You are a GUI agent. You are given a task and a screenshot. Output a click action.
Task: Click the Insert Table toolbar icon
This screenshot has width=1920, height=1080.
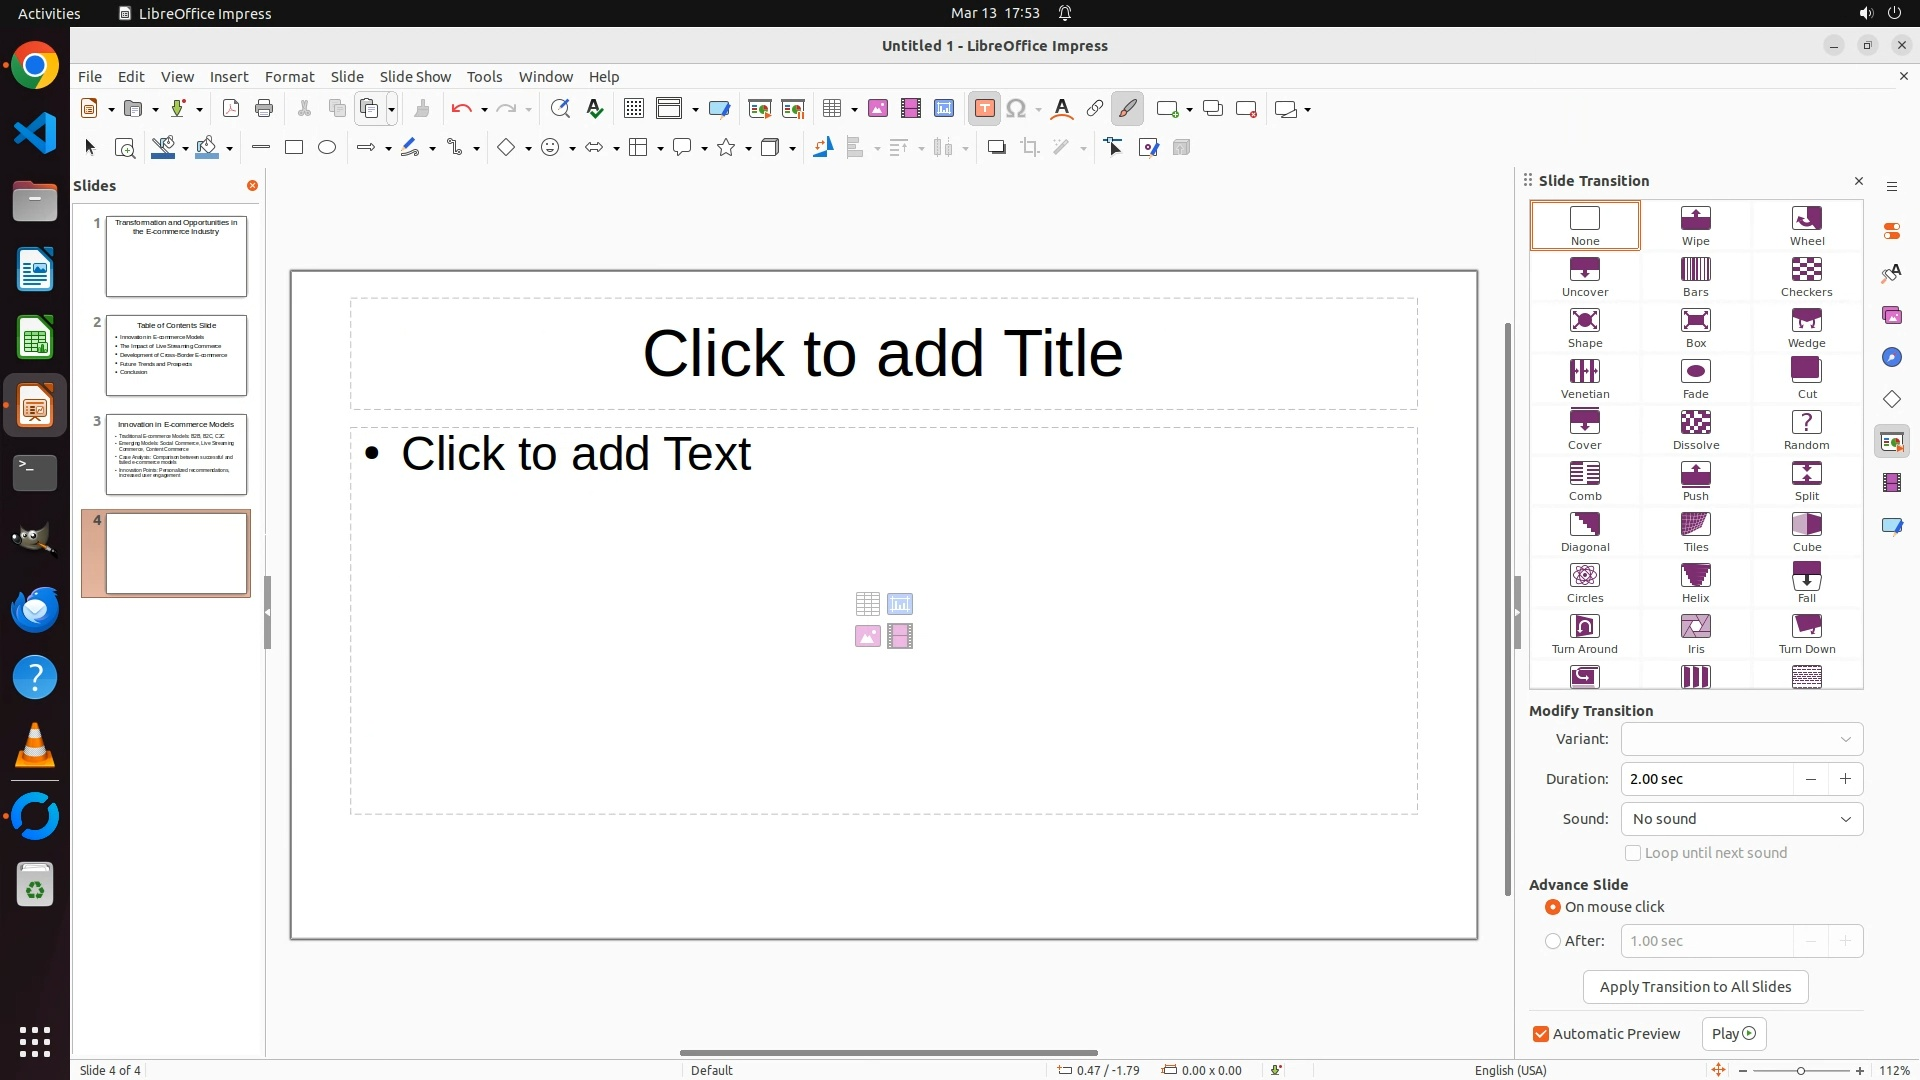pyautogui.click(x=831, y=109)
